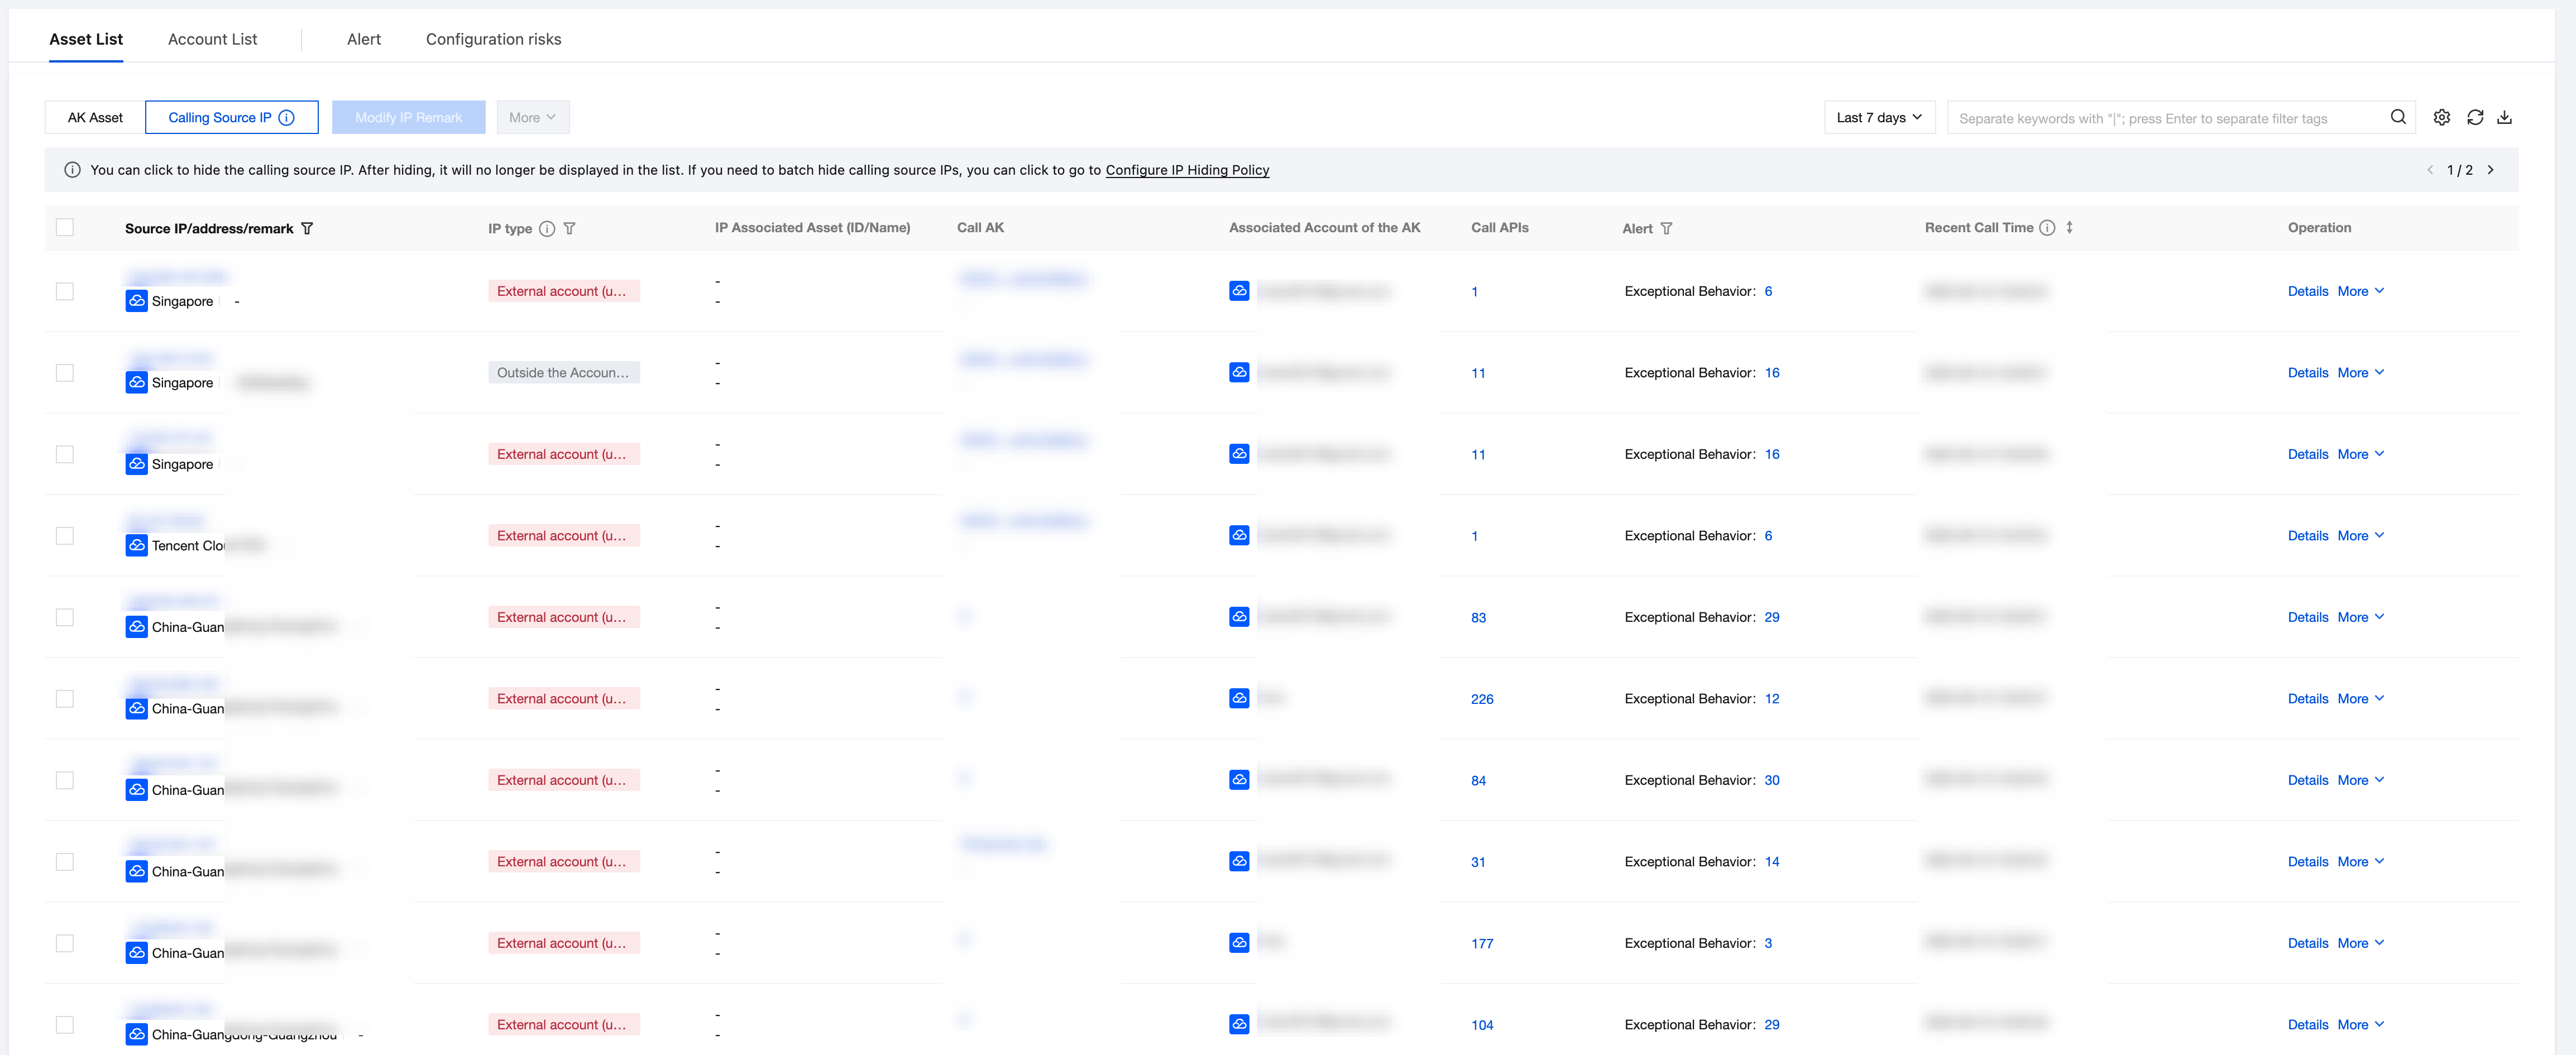Open Configure IP Hiding Policy link
Viewport: 2576px width, 1055px height.
coord(1187,170)
